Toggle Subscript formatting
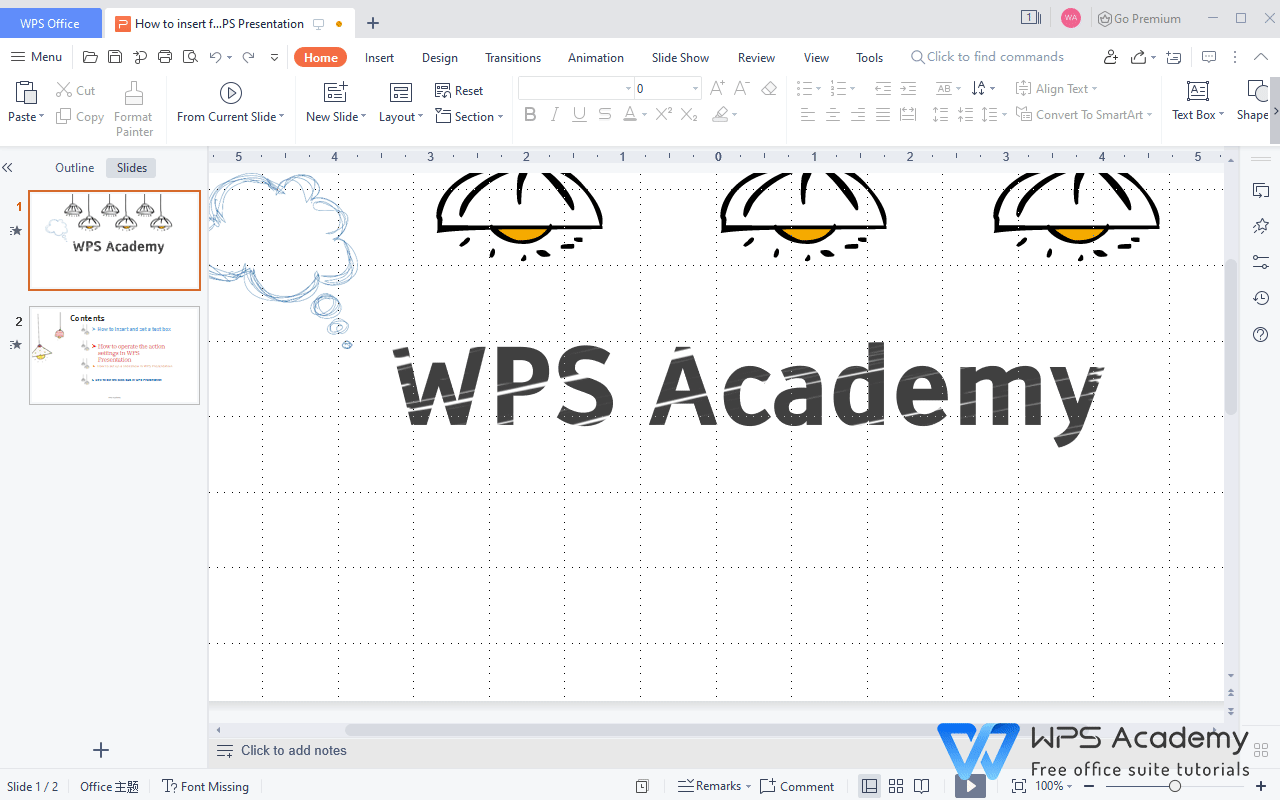Screen dimensions: 1280x800 [689, 115]
